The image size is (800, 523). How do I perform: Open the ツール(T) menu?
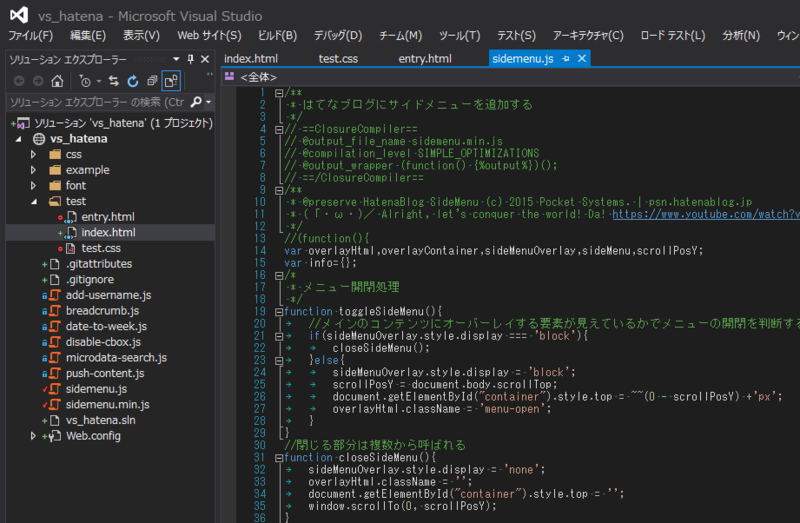coord(460,35)
